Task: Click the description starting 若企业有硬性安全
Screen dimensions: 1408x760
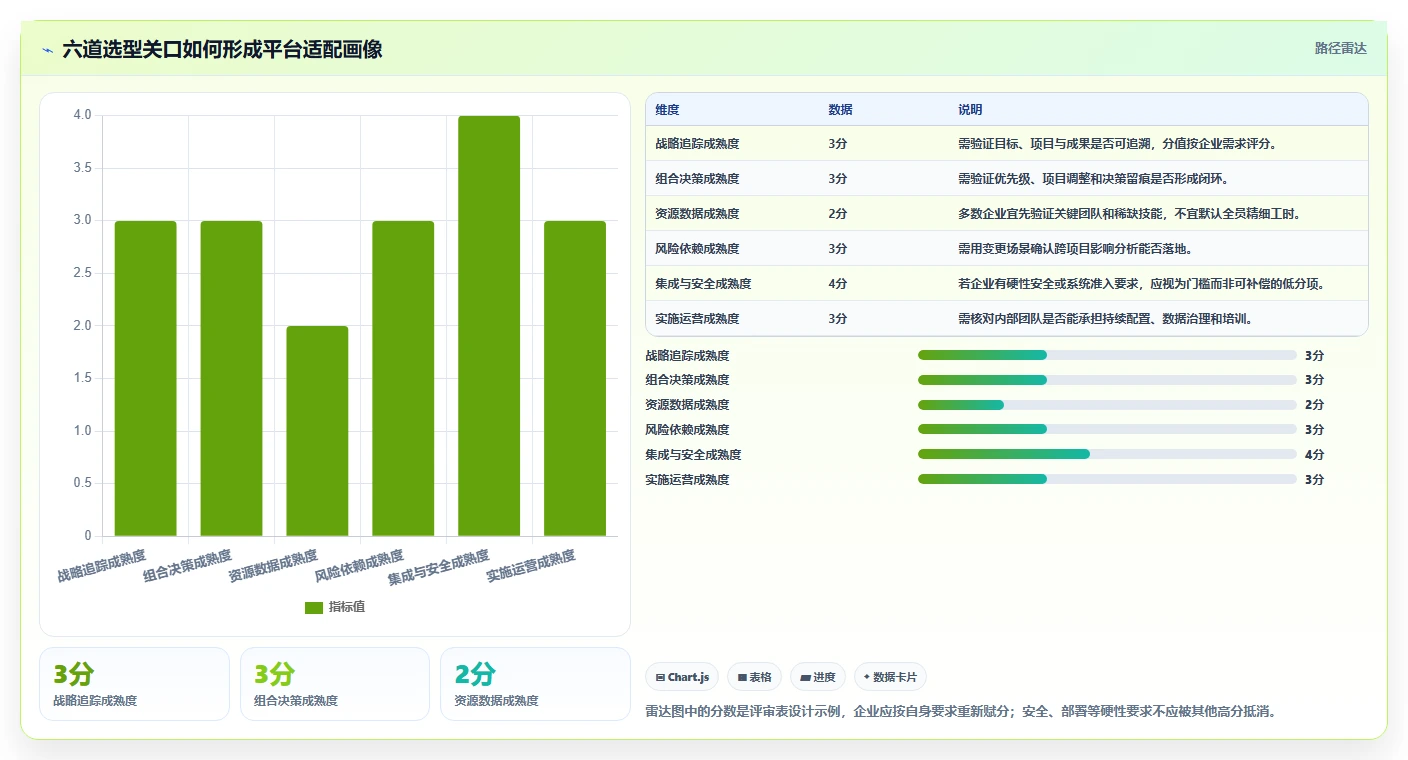Action: (1142, 284)
